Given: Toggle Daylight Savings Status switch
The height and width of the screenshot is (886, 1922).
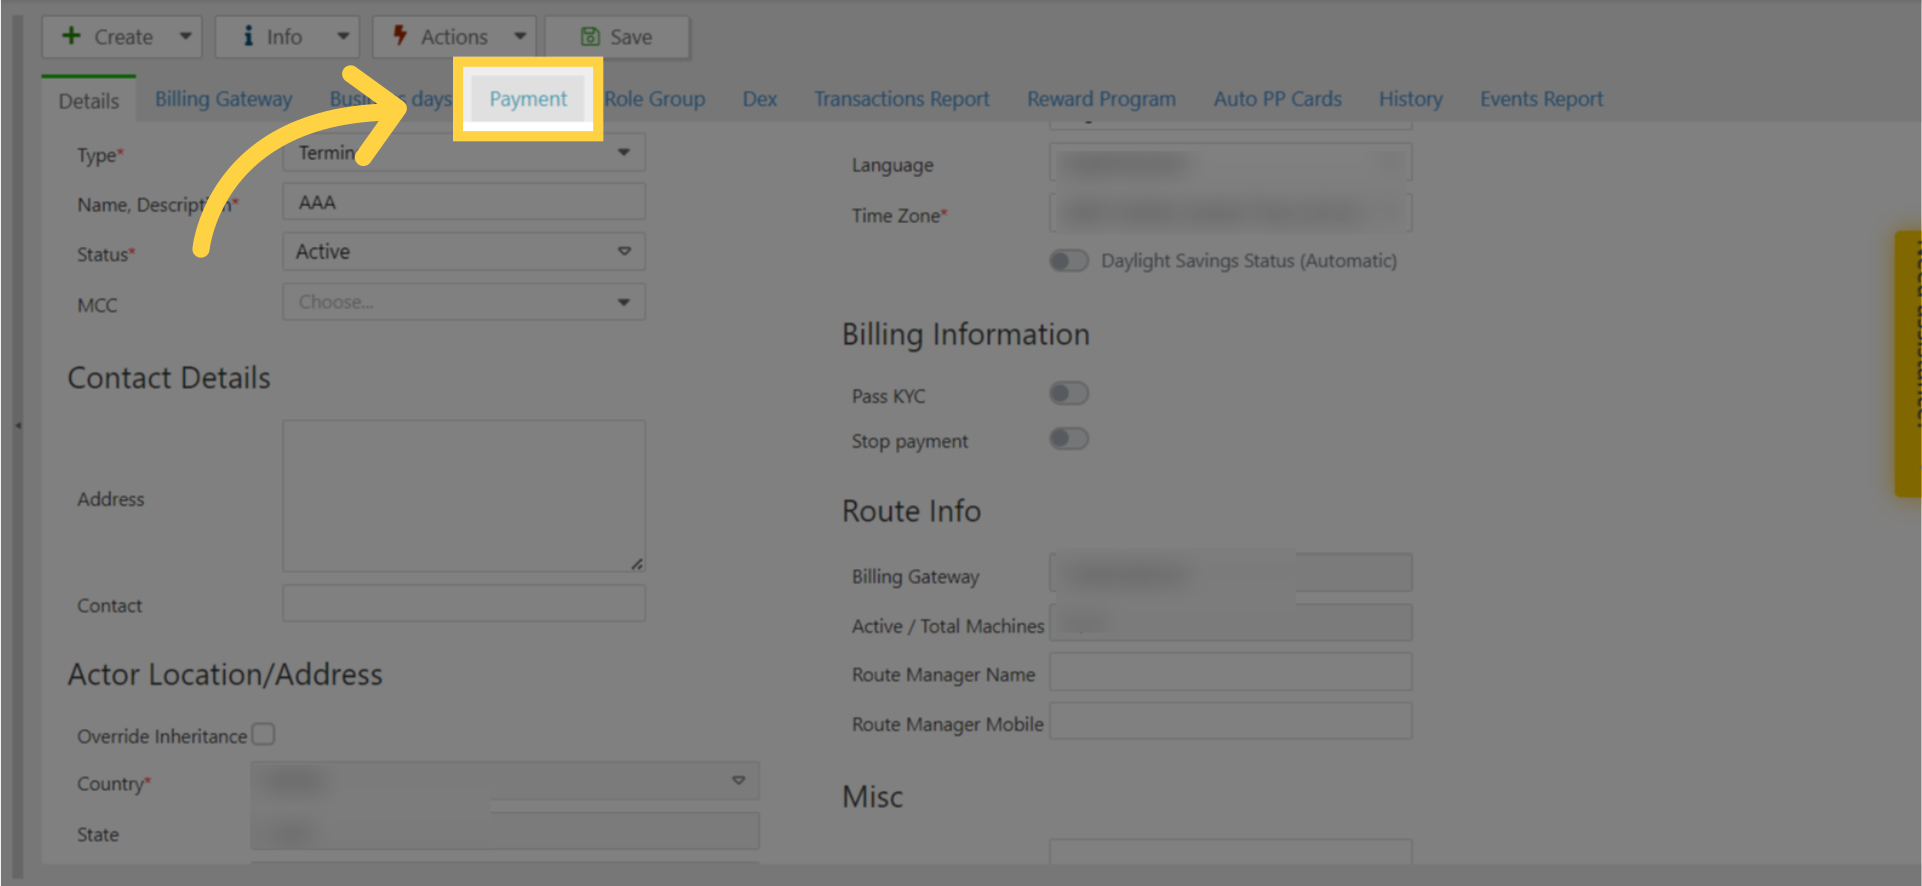Looking at the screenshot, I should [x=1069, y=261].
